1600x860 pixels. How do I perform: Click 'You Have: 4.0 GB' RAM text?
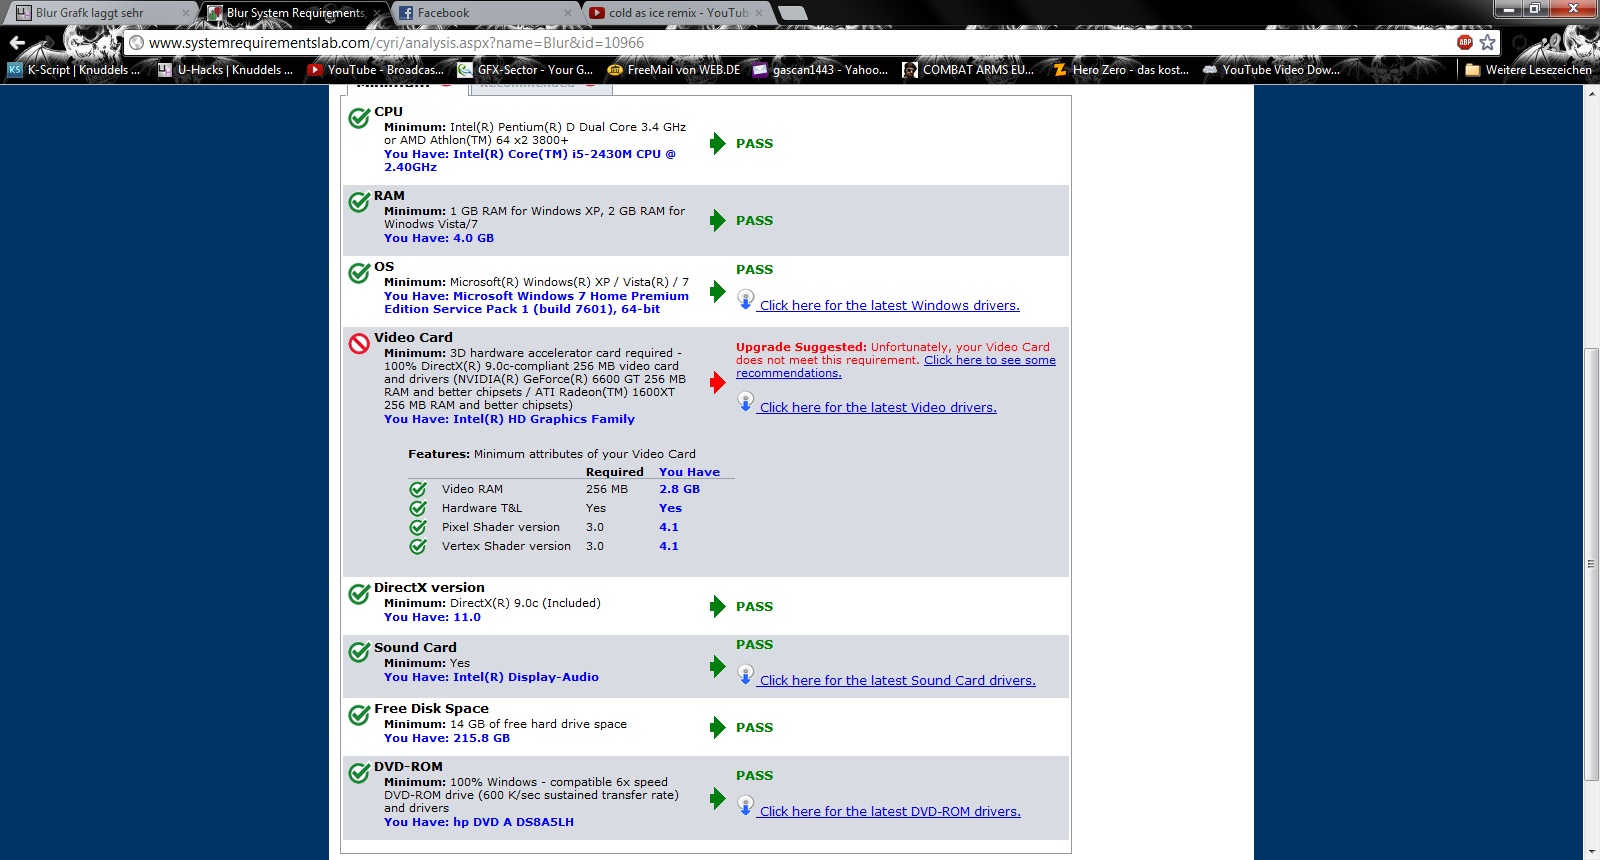point(439,238)
